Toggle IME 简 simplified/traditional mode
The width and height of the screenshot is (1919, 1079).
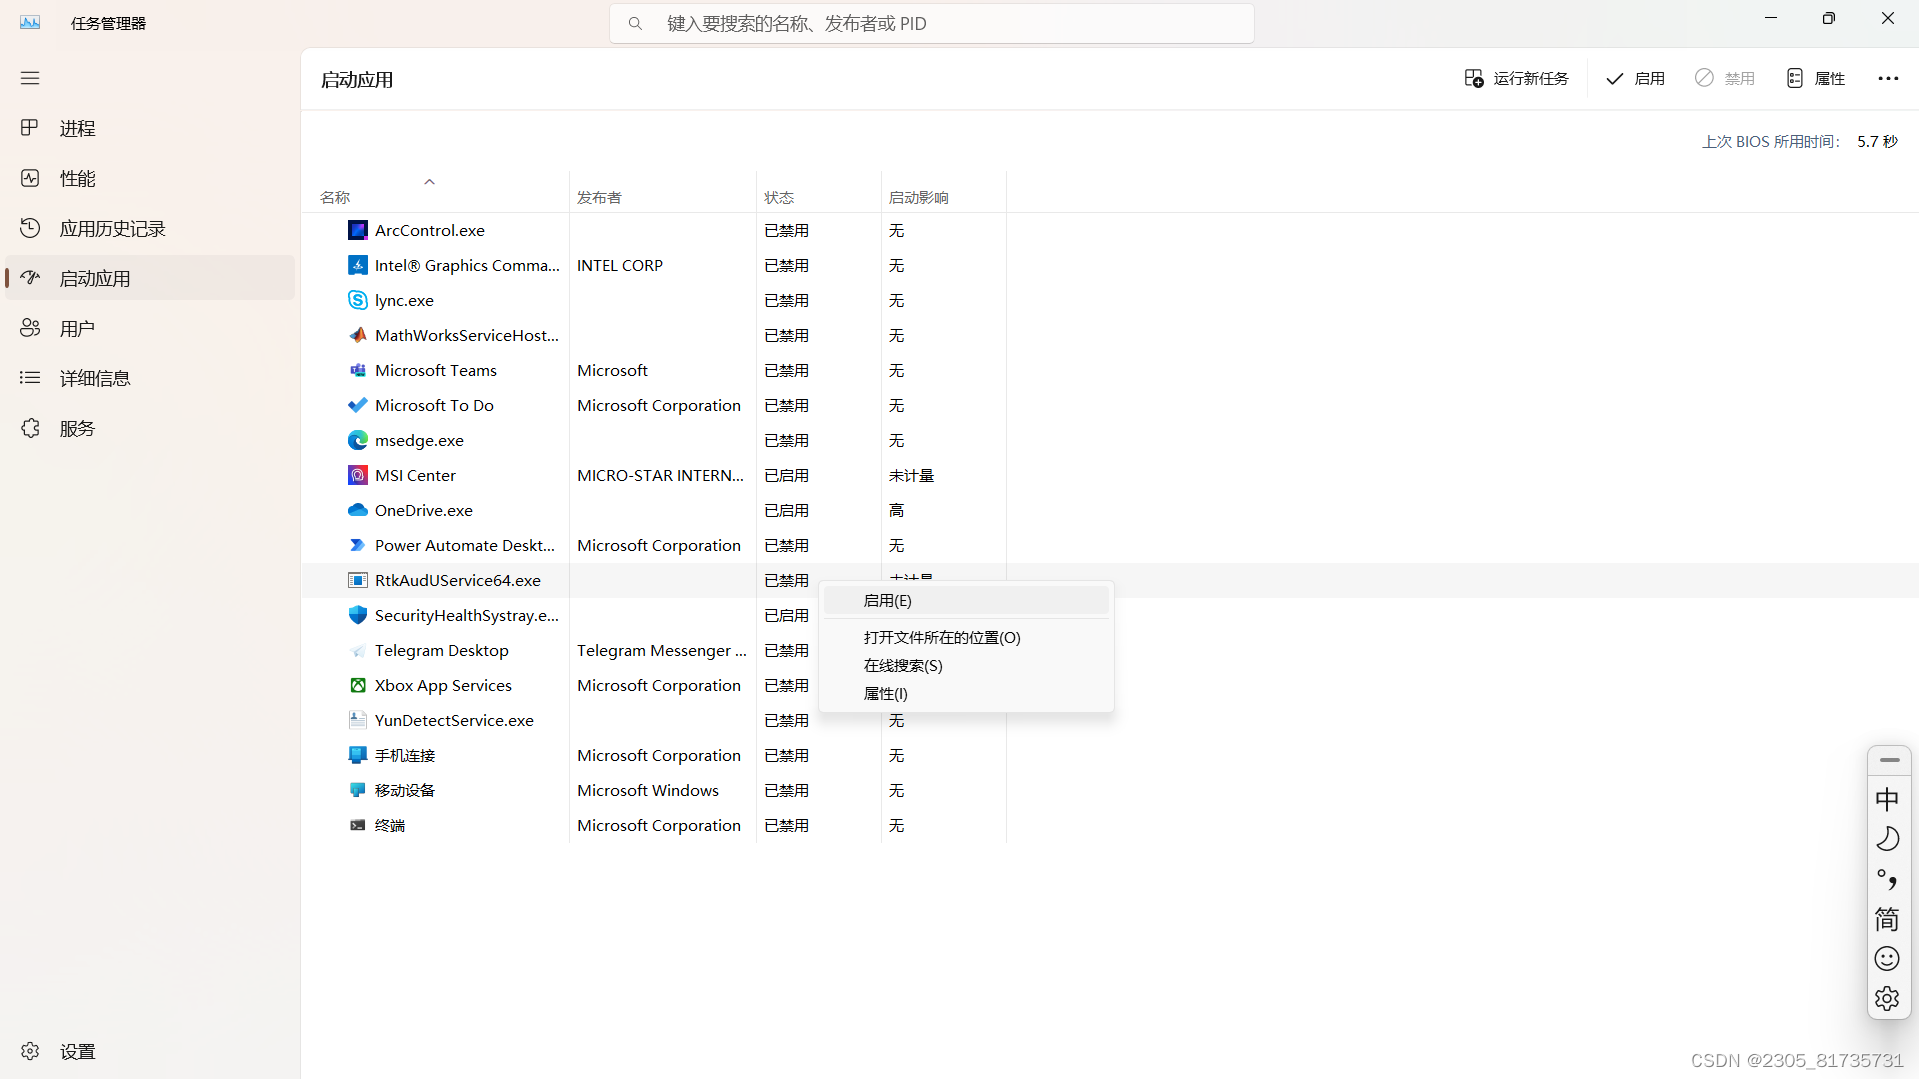1887,919
